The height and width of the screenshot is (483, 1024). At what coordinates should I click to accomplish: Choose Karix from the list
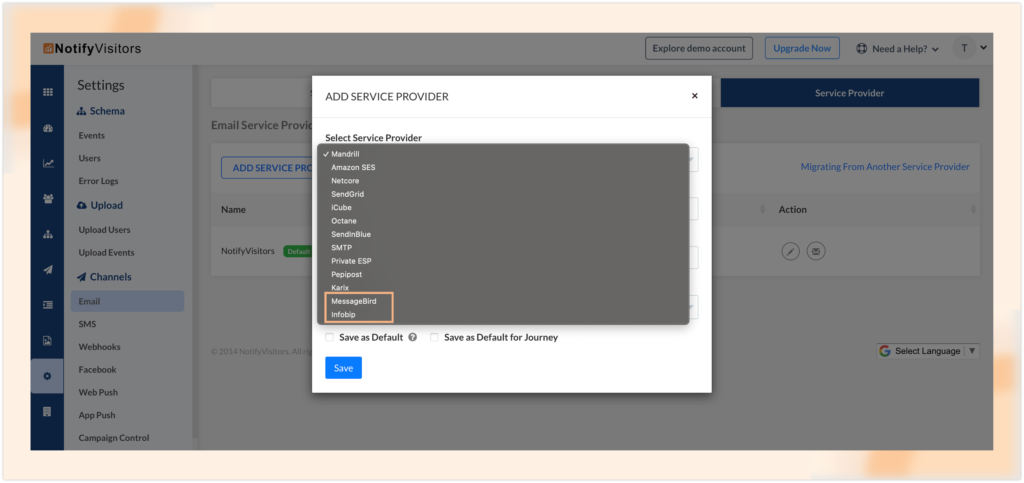click(503, 288)
